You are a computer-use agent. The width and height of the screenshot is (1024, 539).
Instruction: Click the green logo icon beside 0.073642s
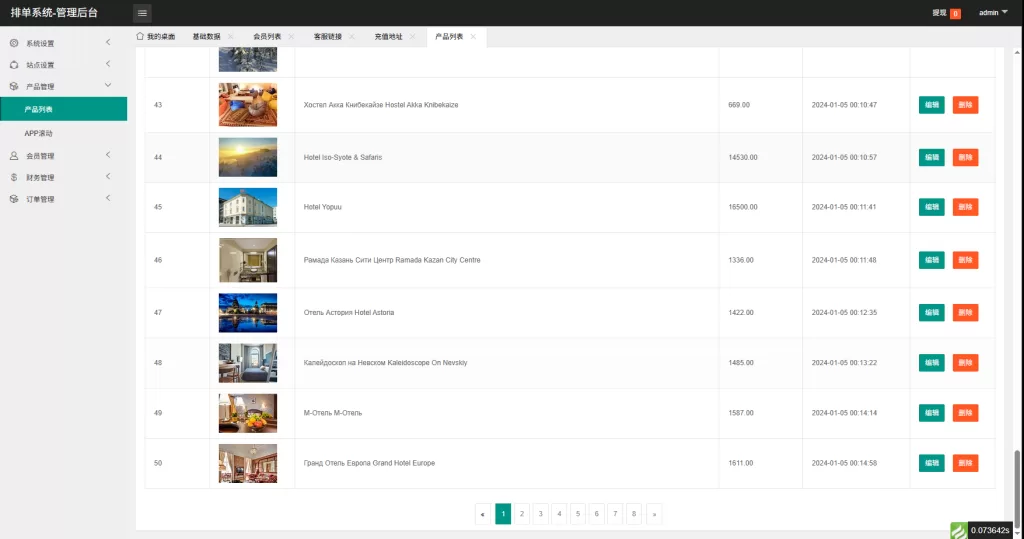(x=957, y=530)
